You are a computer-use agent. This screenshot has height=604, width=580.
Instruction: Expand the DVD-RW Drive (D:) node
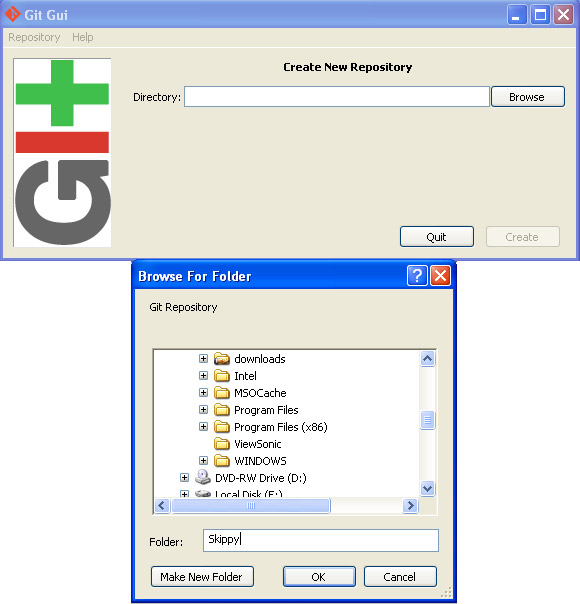(184, 478)
